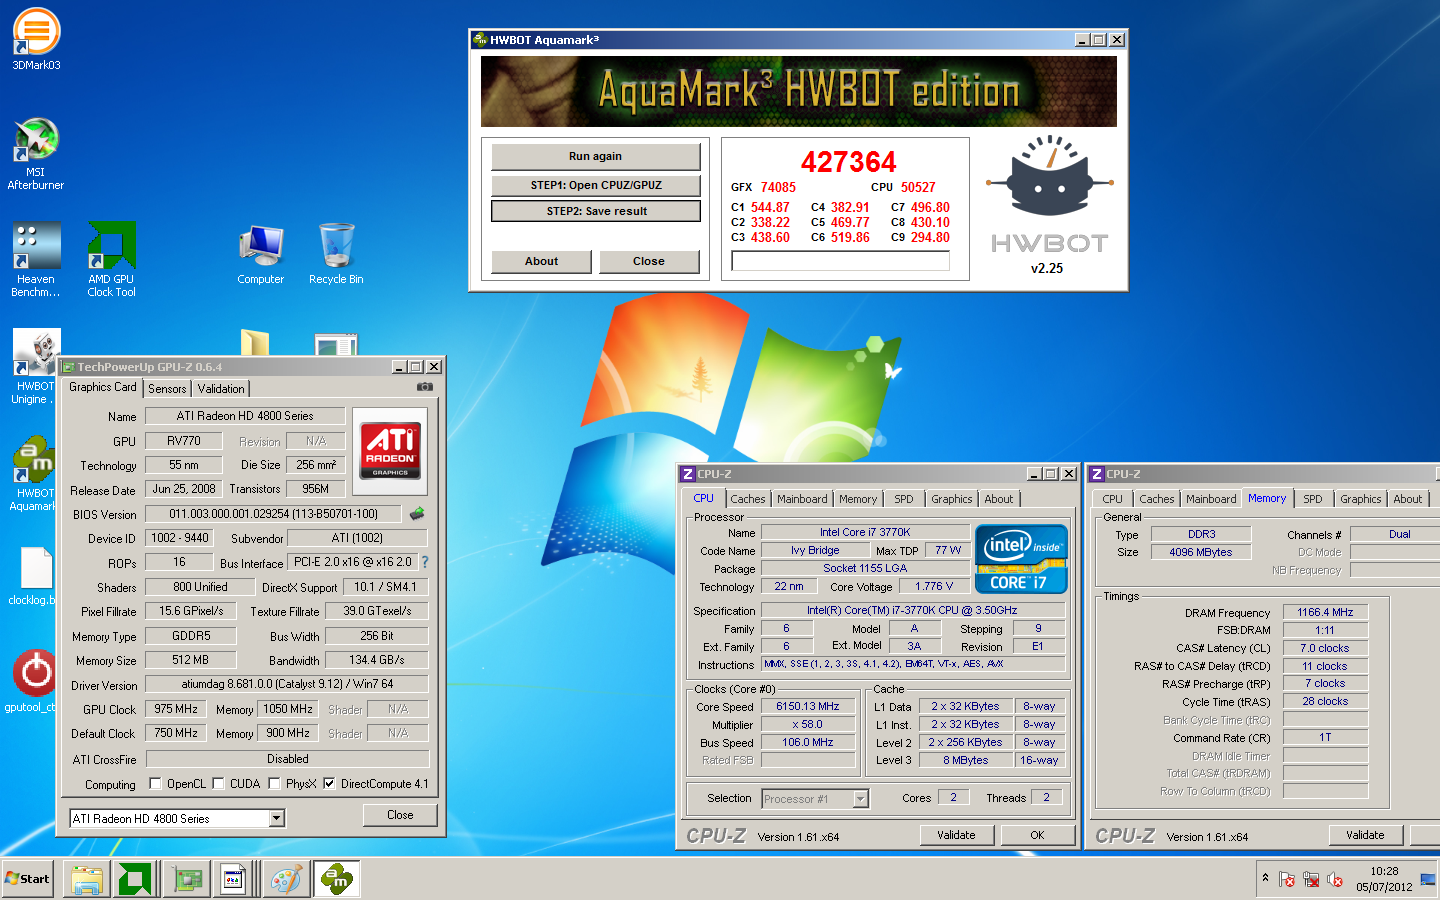
Task: Click OK in the left CPU-Z window
Action: tap(1038, 835)
